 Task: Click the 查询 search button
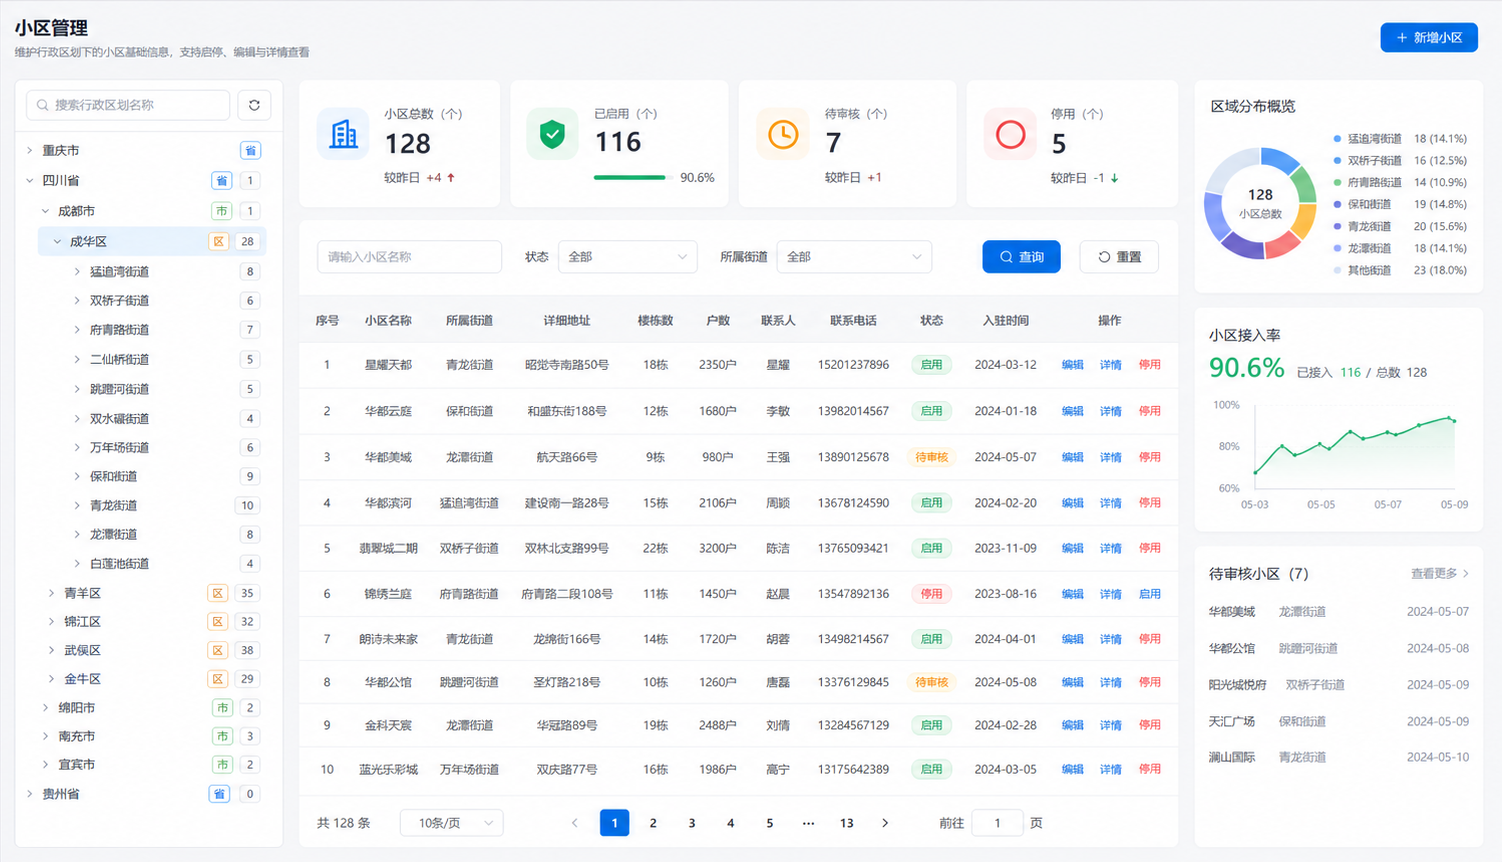coord(1021,257)
